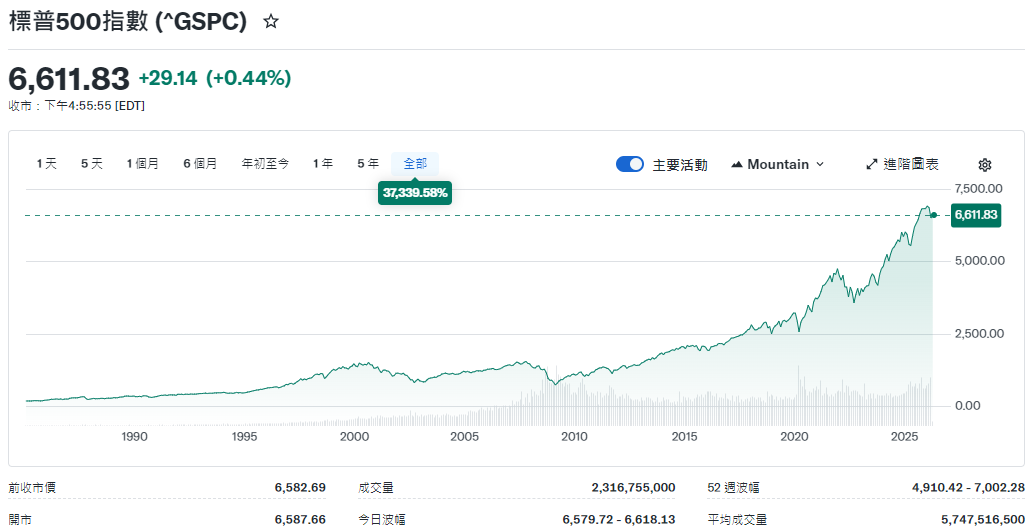Viewport: 1035px width, 530px height.
Task: Click the 前收市價 label
Action: point(32,488)
